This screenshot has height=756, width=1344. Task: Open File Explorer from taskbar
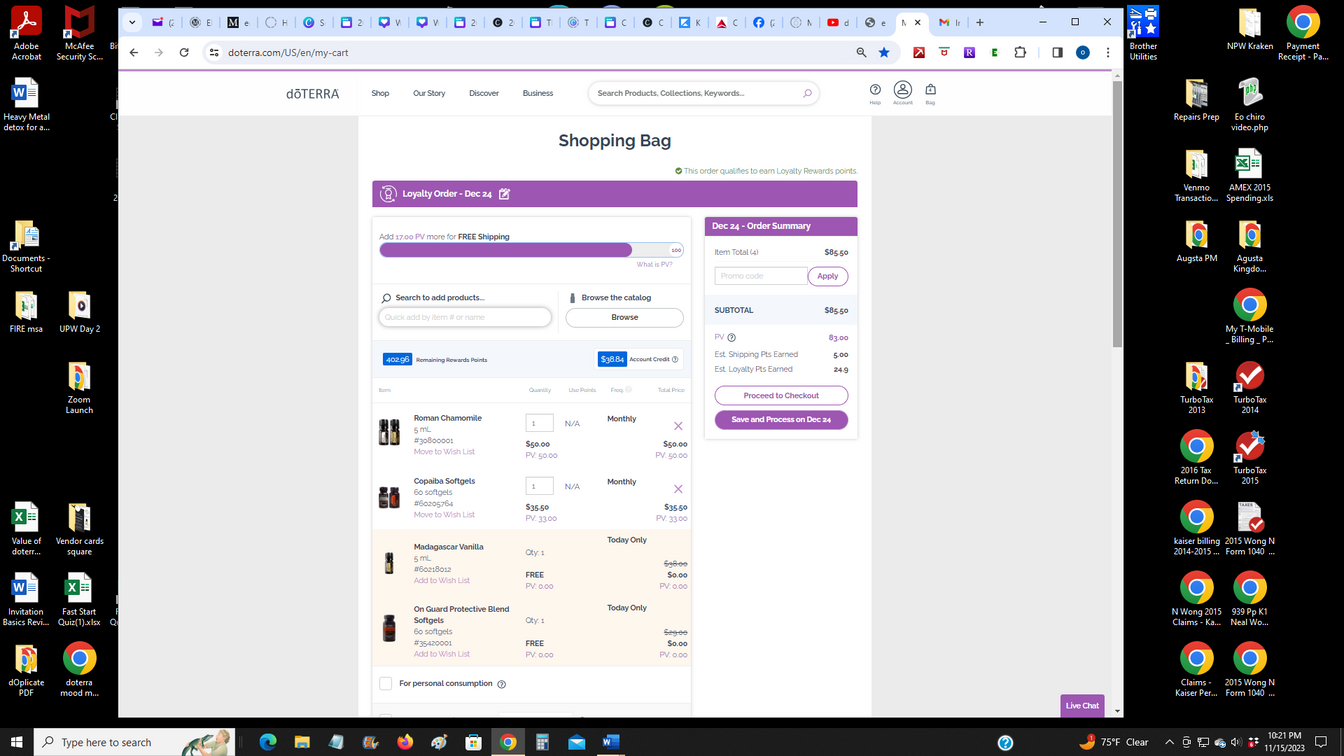[302, 742]
